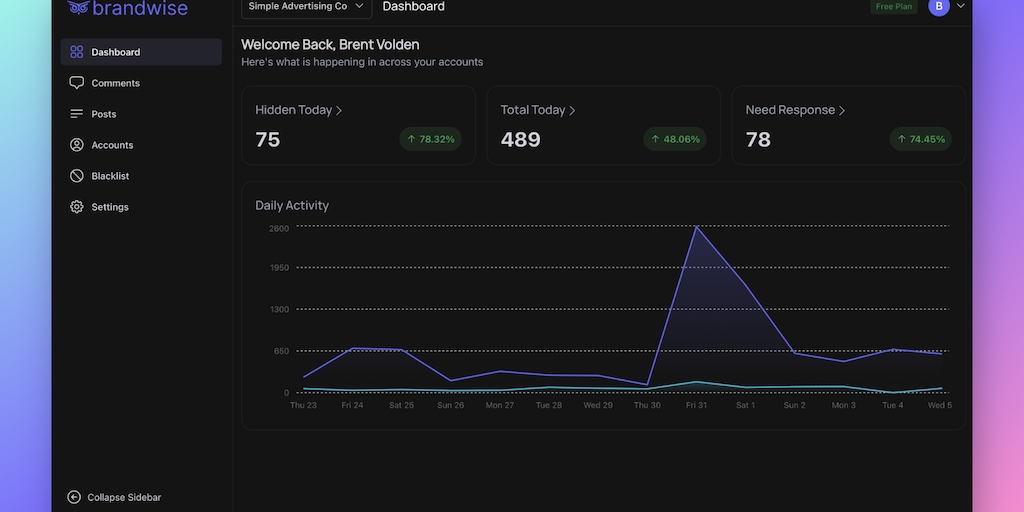The width and height of the screenshot is (1024, 512).
Task: Click the Dashboard page title in header
Action: point(413,7)
